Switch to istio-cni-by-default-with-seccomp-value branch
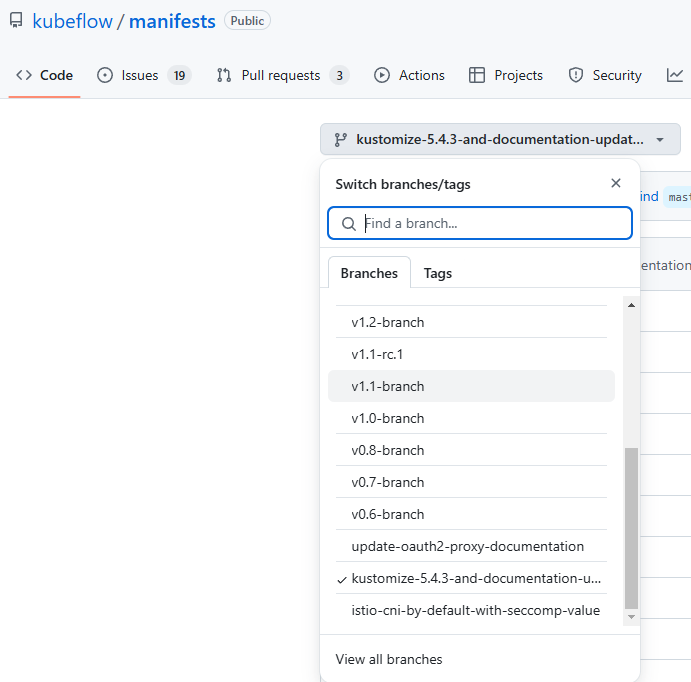Image resolution: width=691 pixels, height=682 pixels. click(x=472, y=610)
